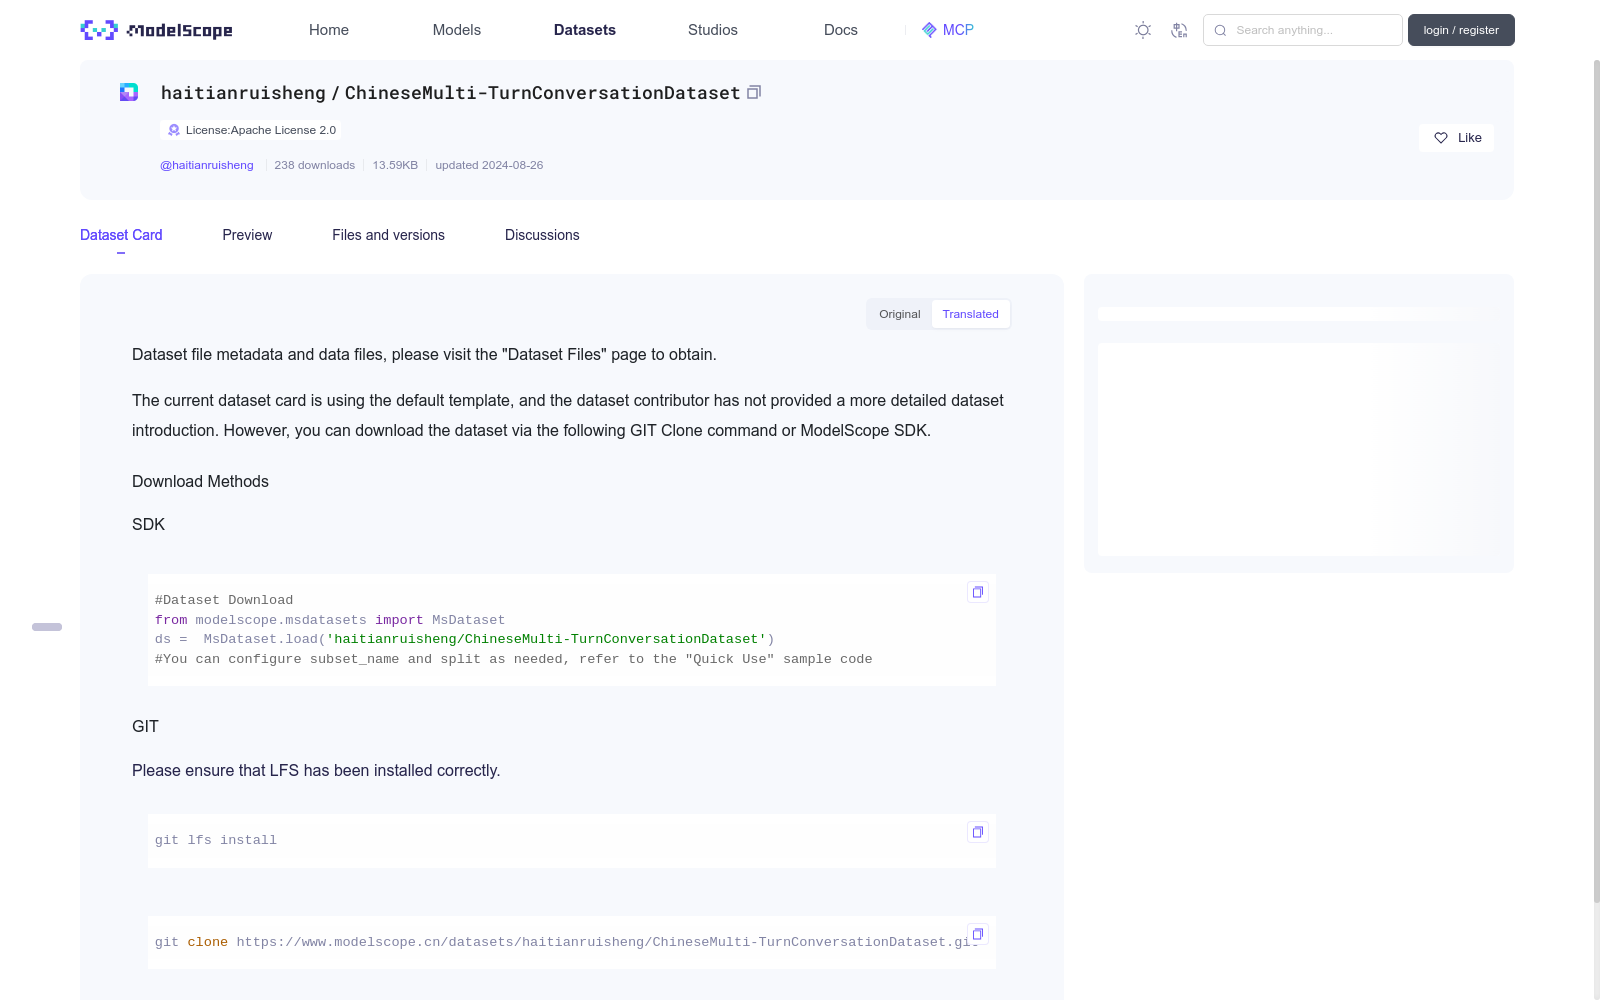
Task: Select the Discussions tab
Action: 542,235
